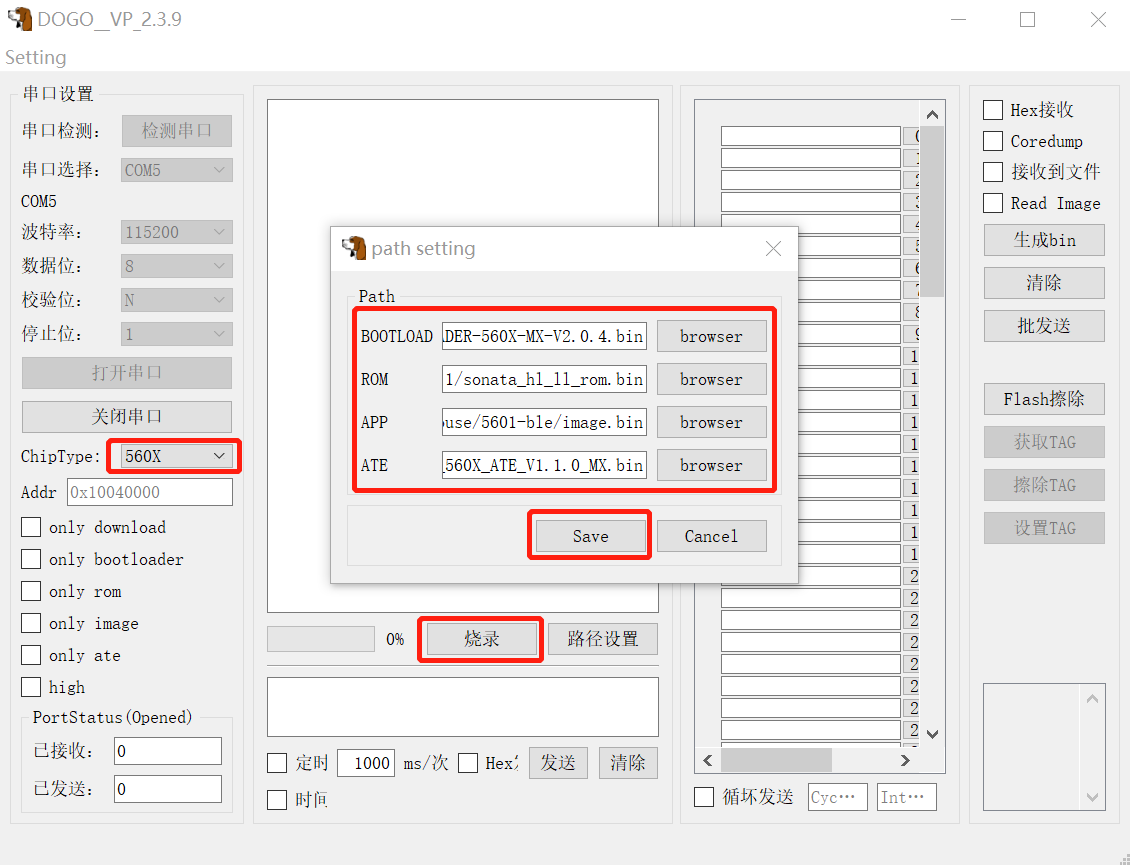Enable the Read Image checkbox
1130x865 pixels.
[x=993, y=203]
